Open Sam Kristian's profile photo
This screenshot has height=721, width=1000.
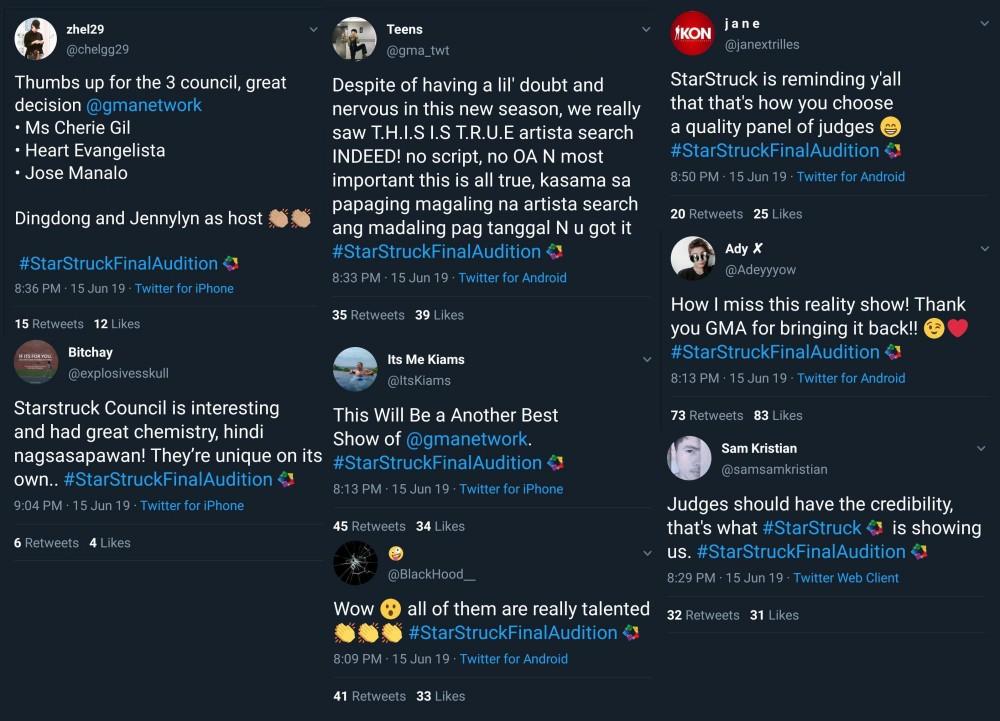[689, 458]
